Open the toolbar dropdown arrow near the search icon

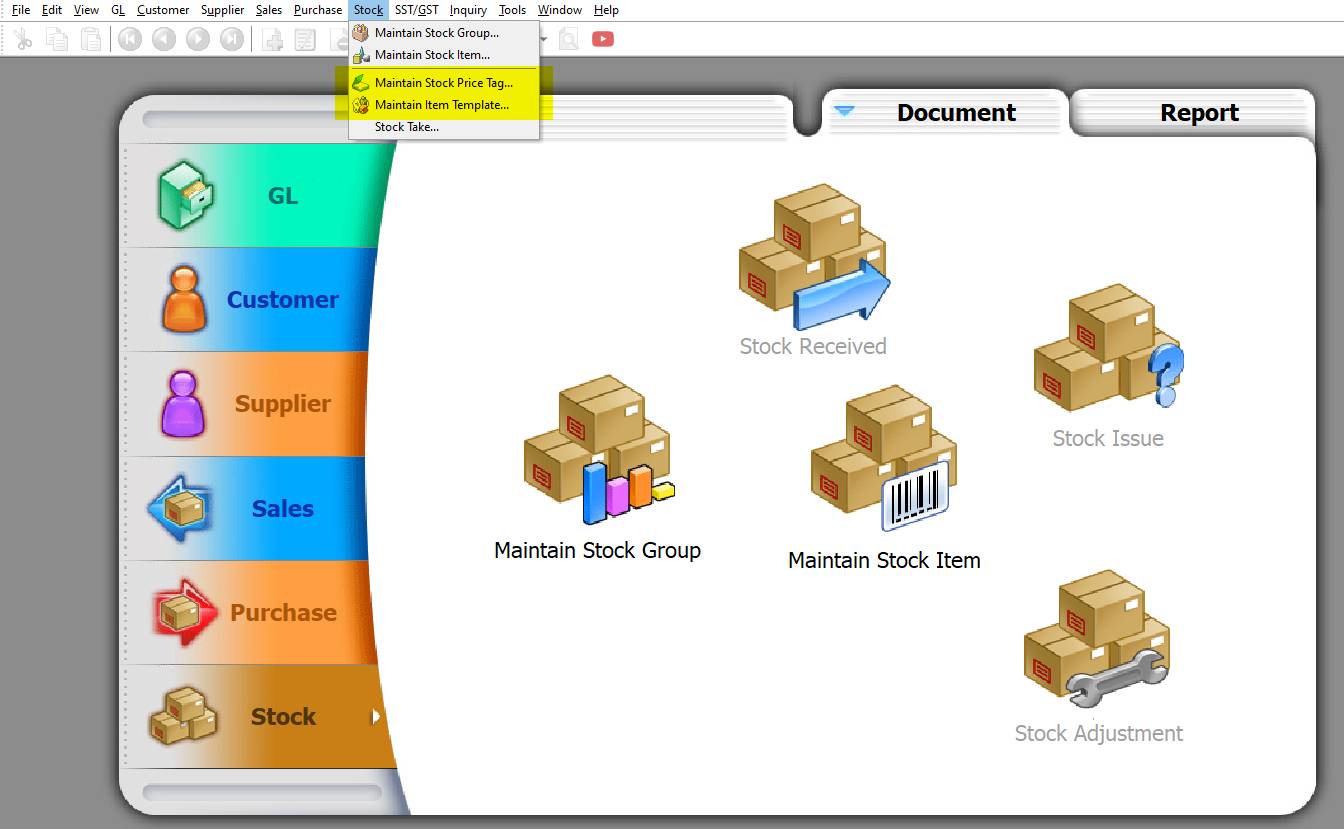click(543, 39)
